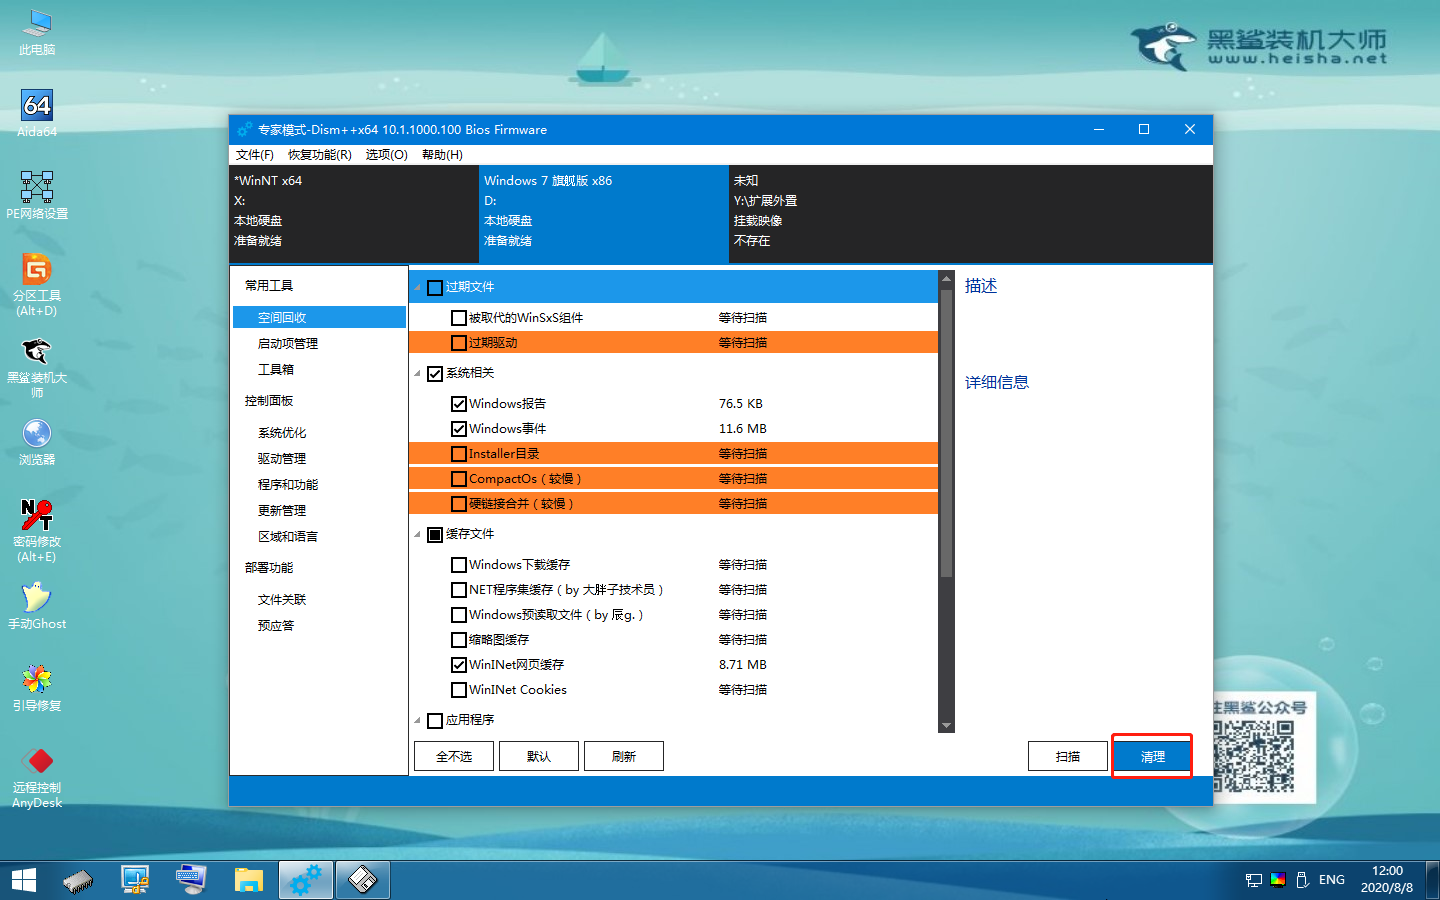Check the 硬链接合并 checkbox

[459, 504]
